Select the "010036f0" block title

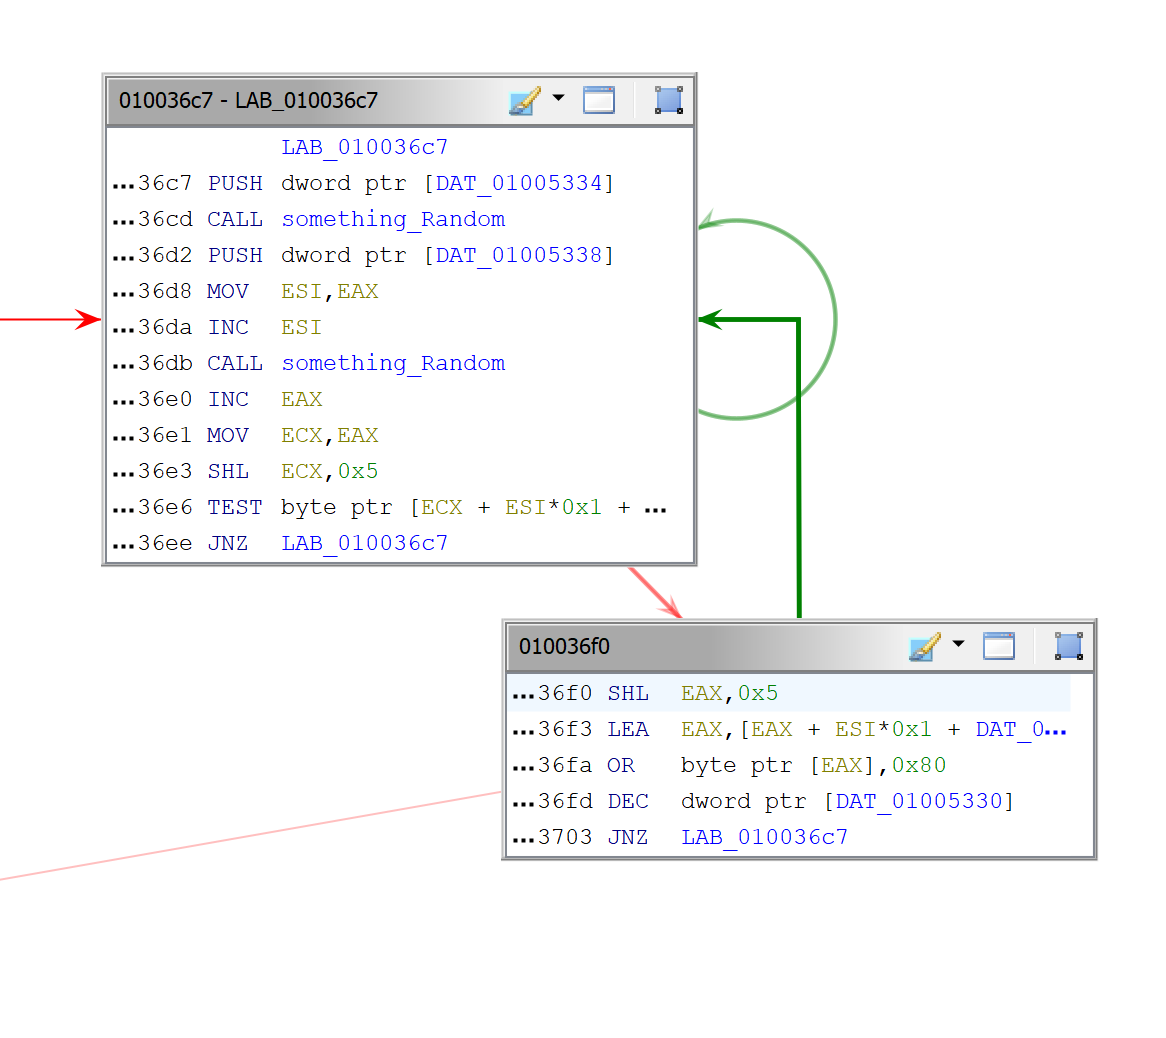click(x=564, y=646)
